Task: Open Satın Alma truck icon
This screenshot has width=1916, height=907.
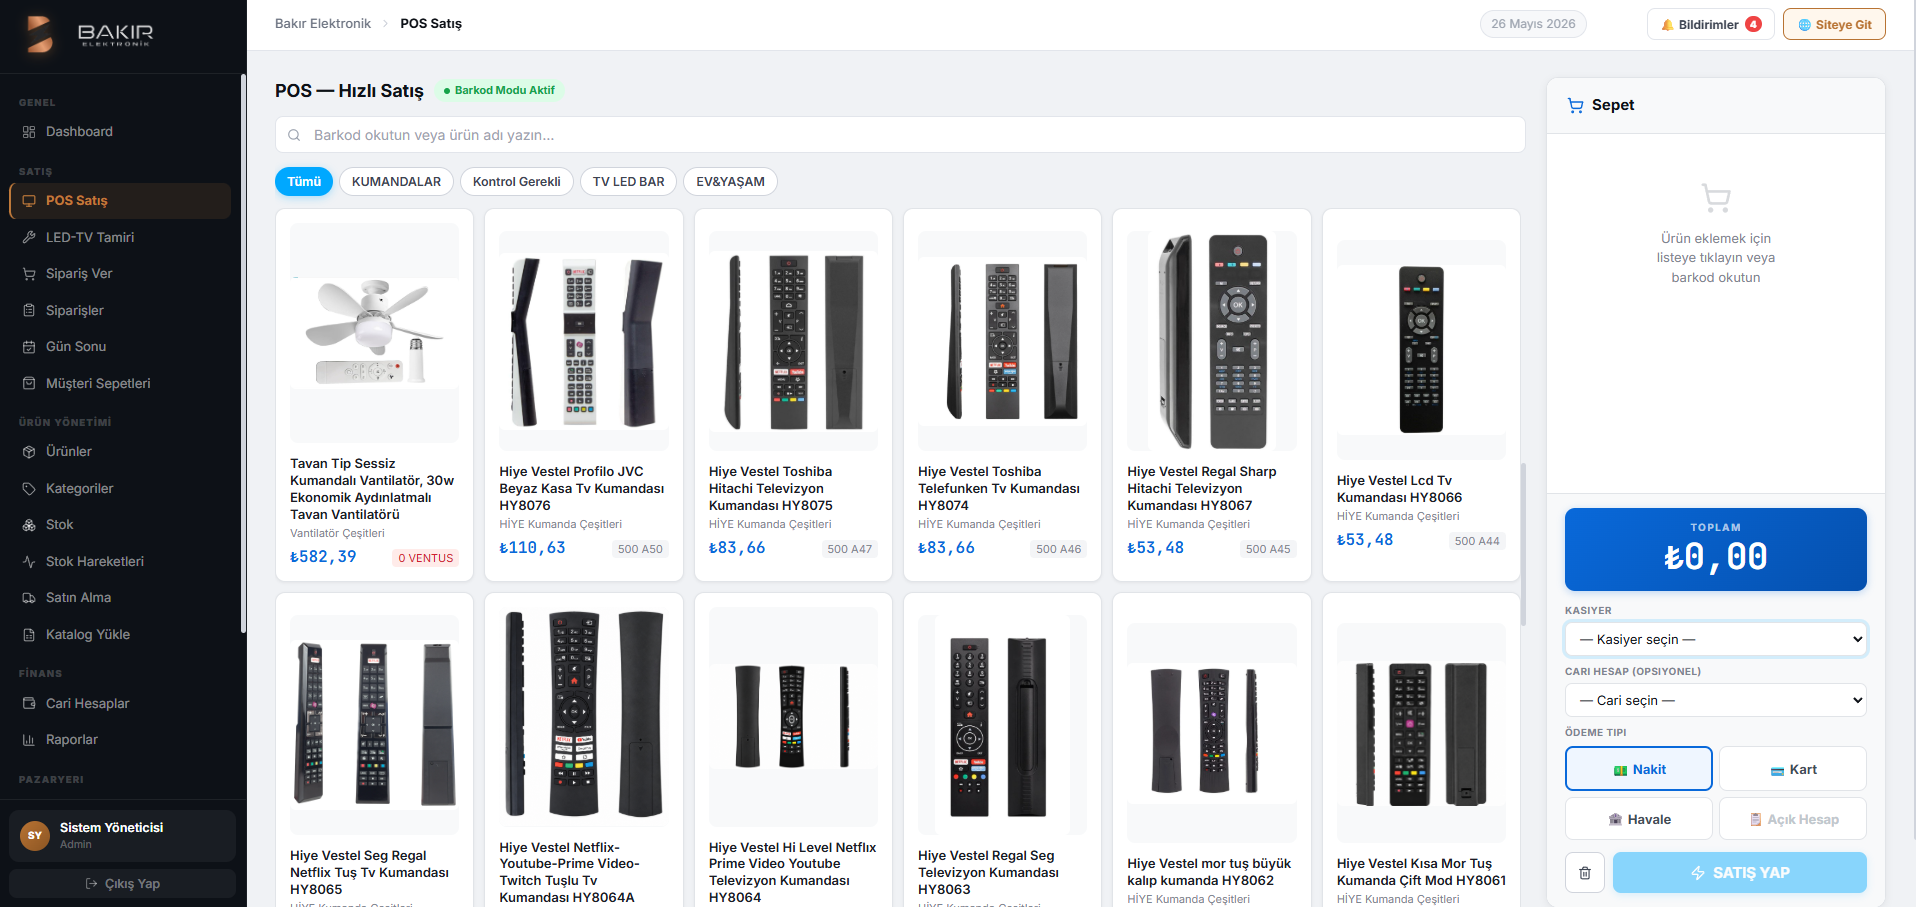Action: pyautogui.click(x=29, y=598)
